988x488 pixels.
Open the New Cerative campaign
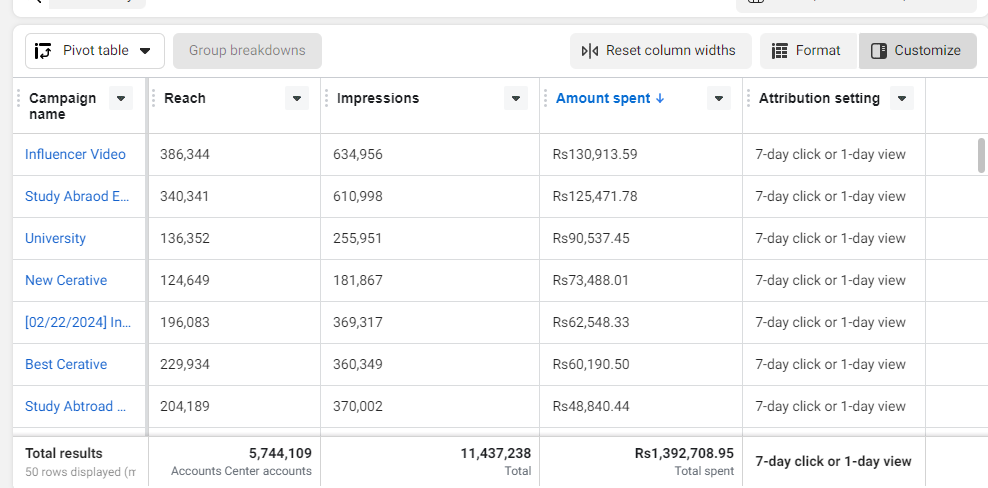[x=66, y=280]
